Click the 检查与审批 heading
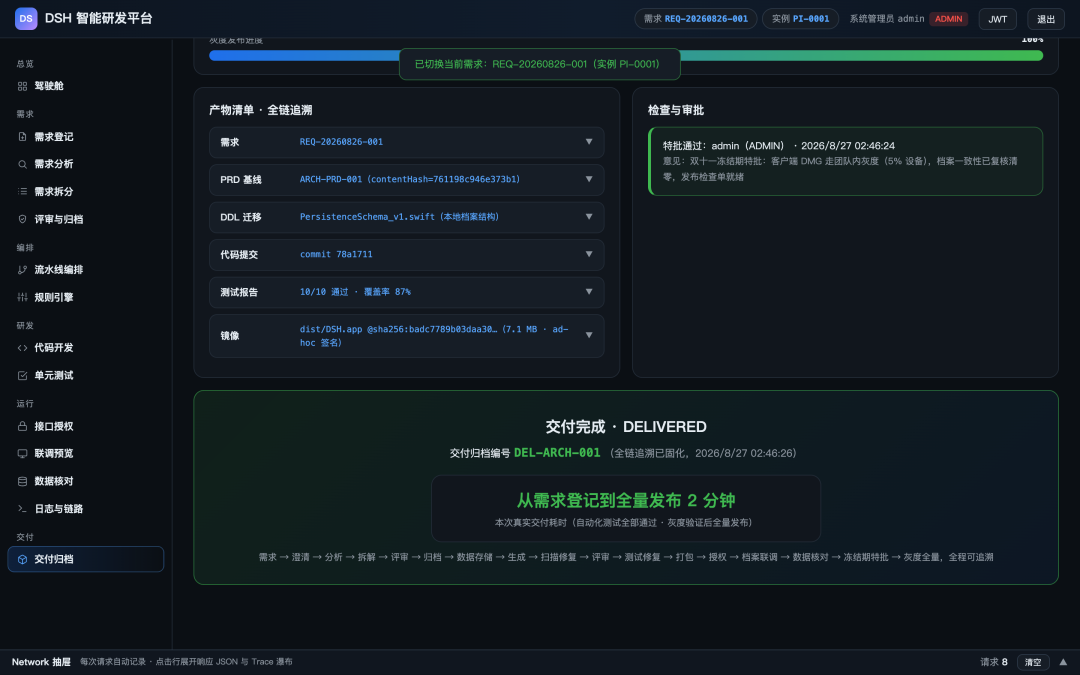Viewport: 1080px width, 675px height. 676,110
